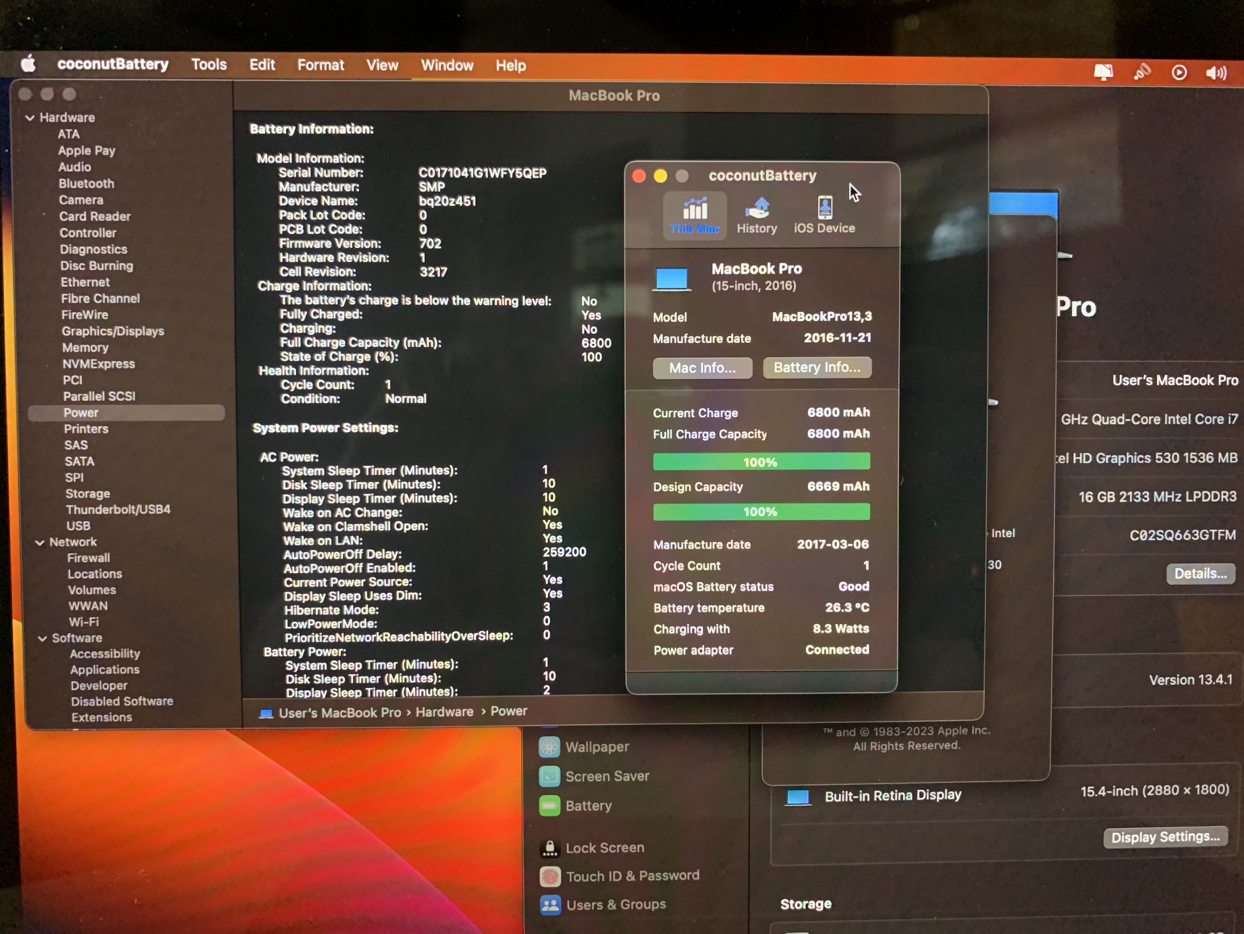Select Storage in the sidebar
The height and width of the screenshot is (934, 1244).
88,494
